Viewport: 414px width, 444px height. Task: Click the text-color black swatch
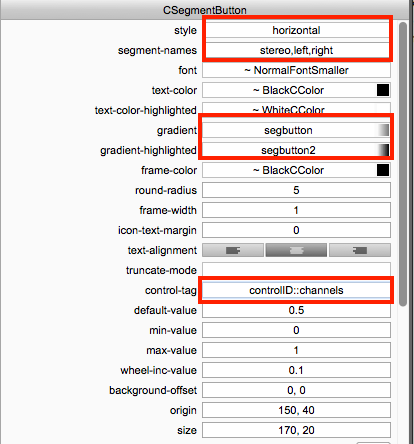(x=383, y=90)
